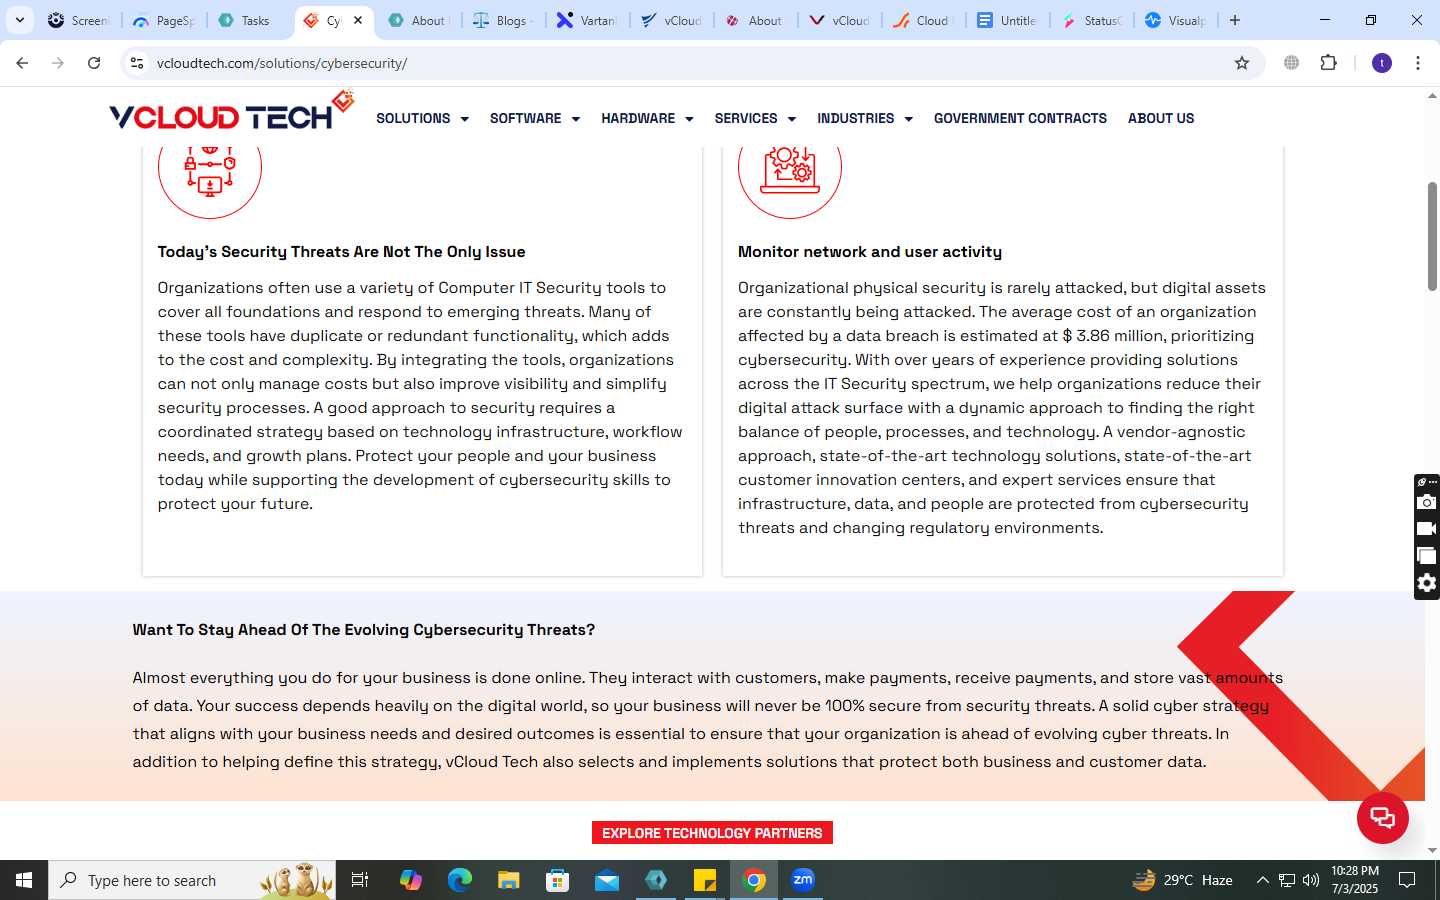The width and height of the screenshot is (1440, 900).
Task: Open Zoom from the taskbar
Action: [803, 880]
